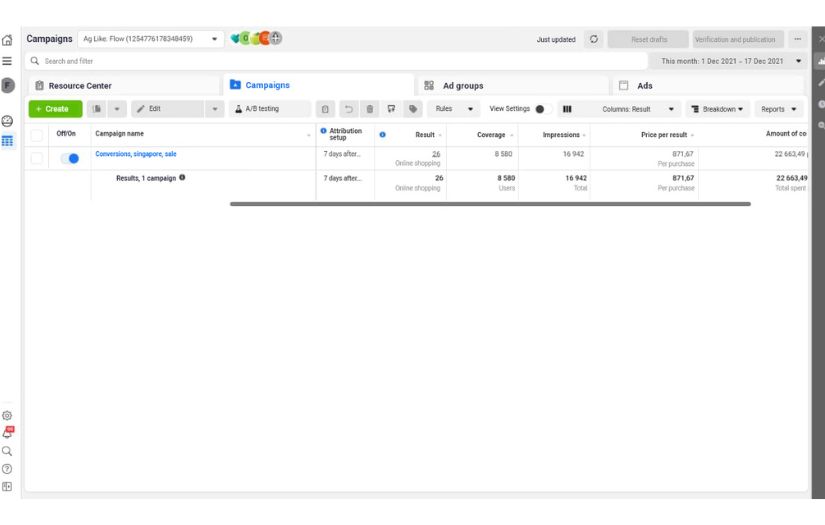Switch to the Campaigns tab
Image resolution: width=825 pixels, height=525 pixels.
point(319,85)
